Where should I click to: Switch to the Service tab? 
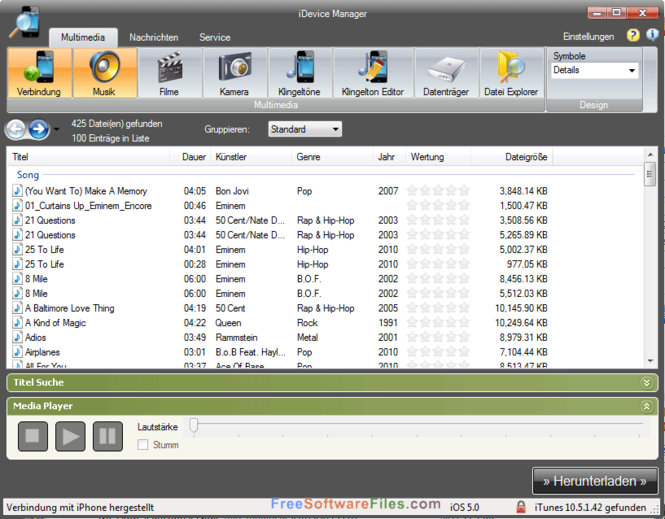tap(215, 37)
